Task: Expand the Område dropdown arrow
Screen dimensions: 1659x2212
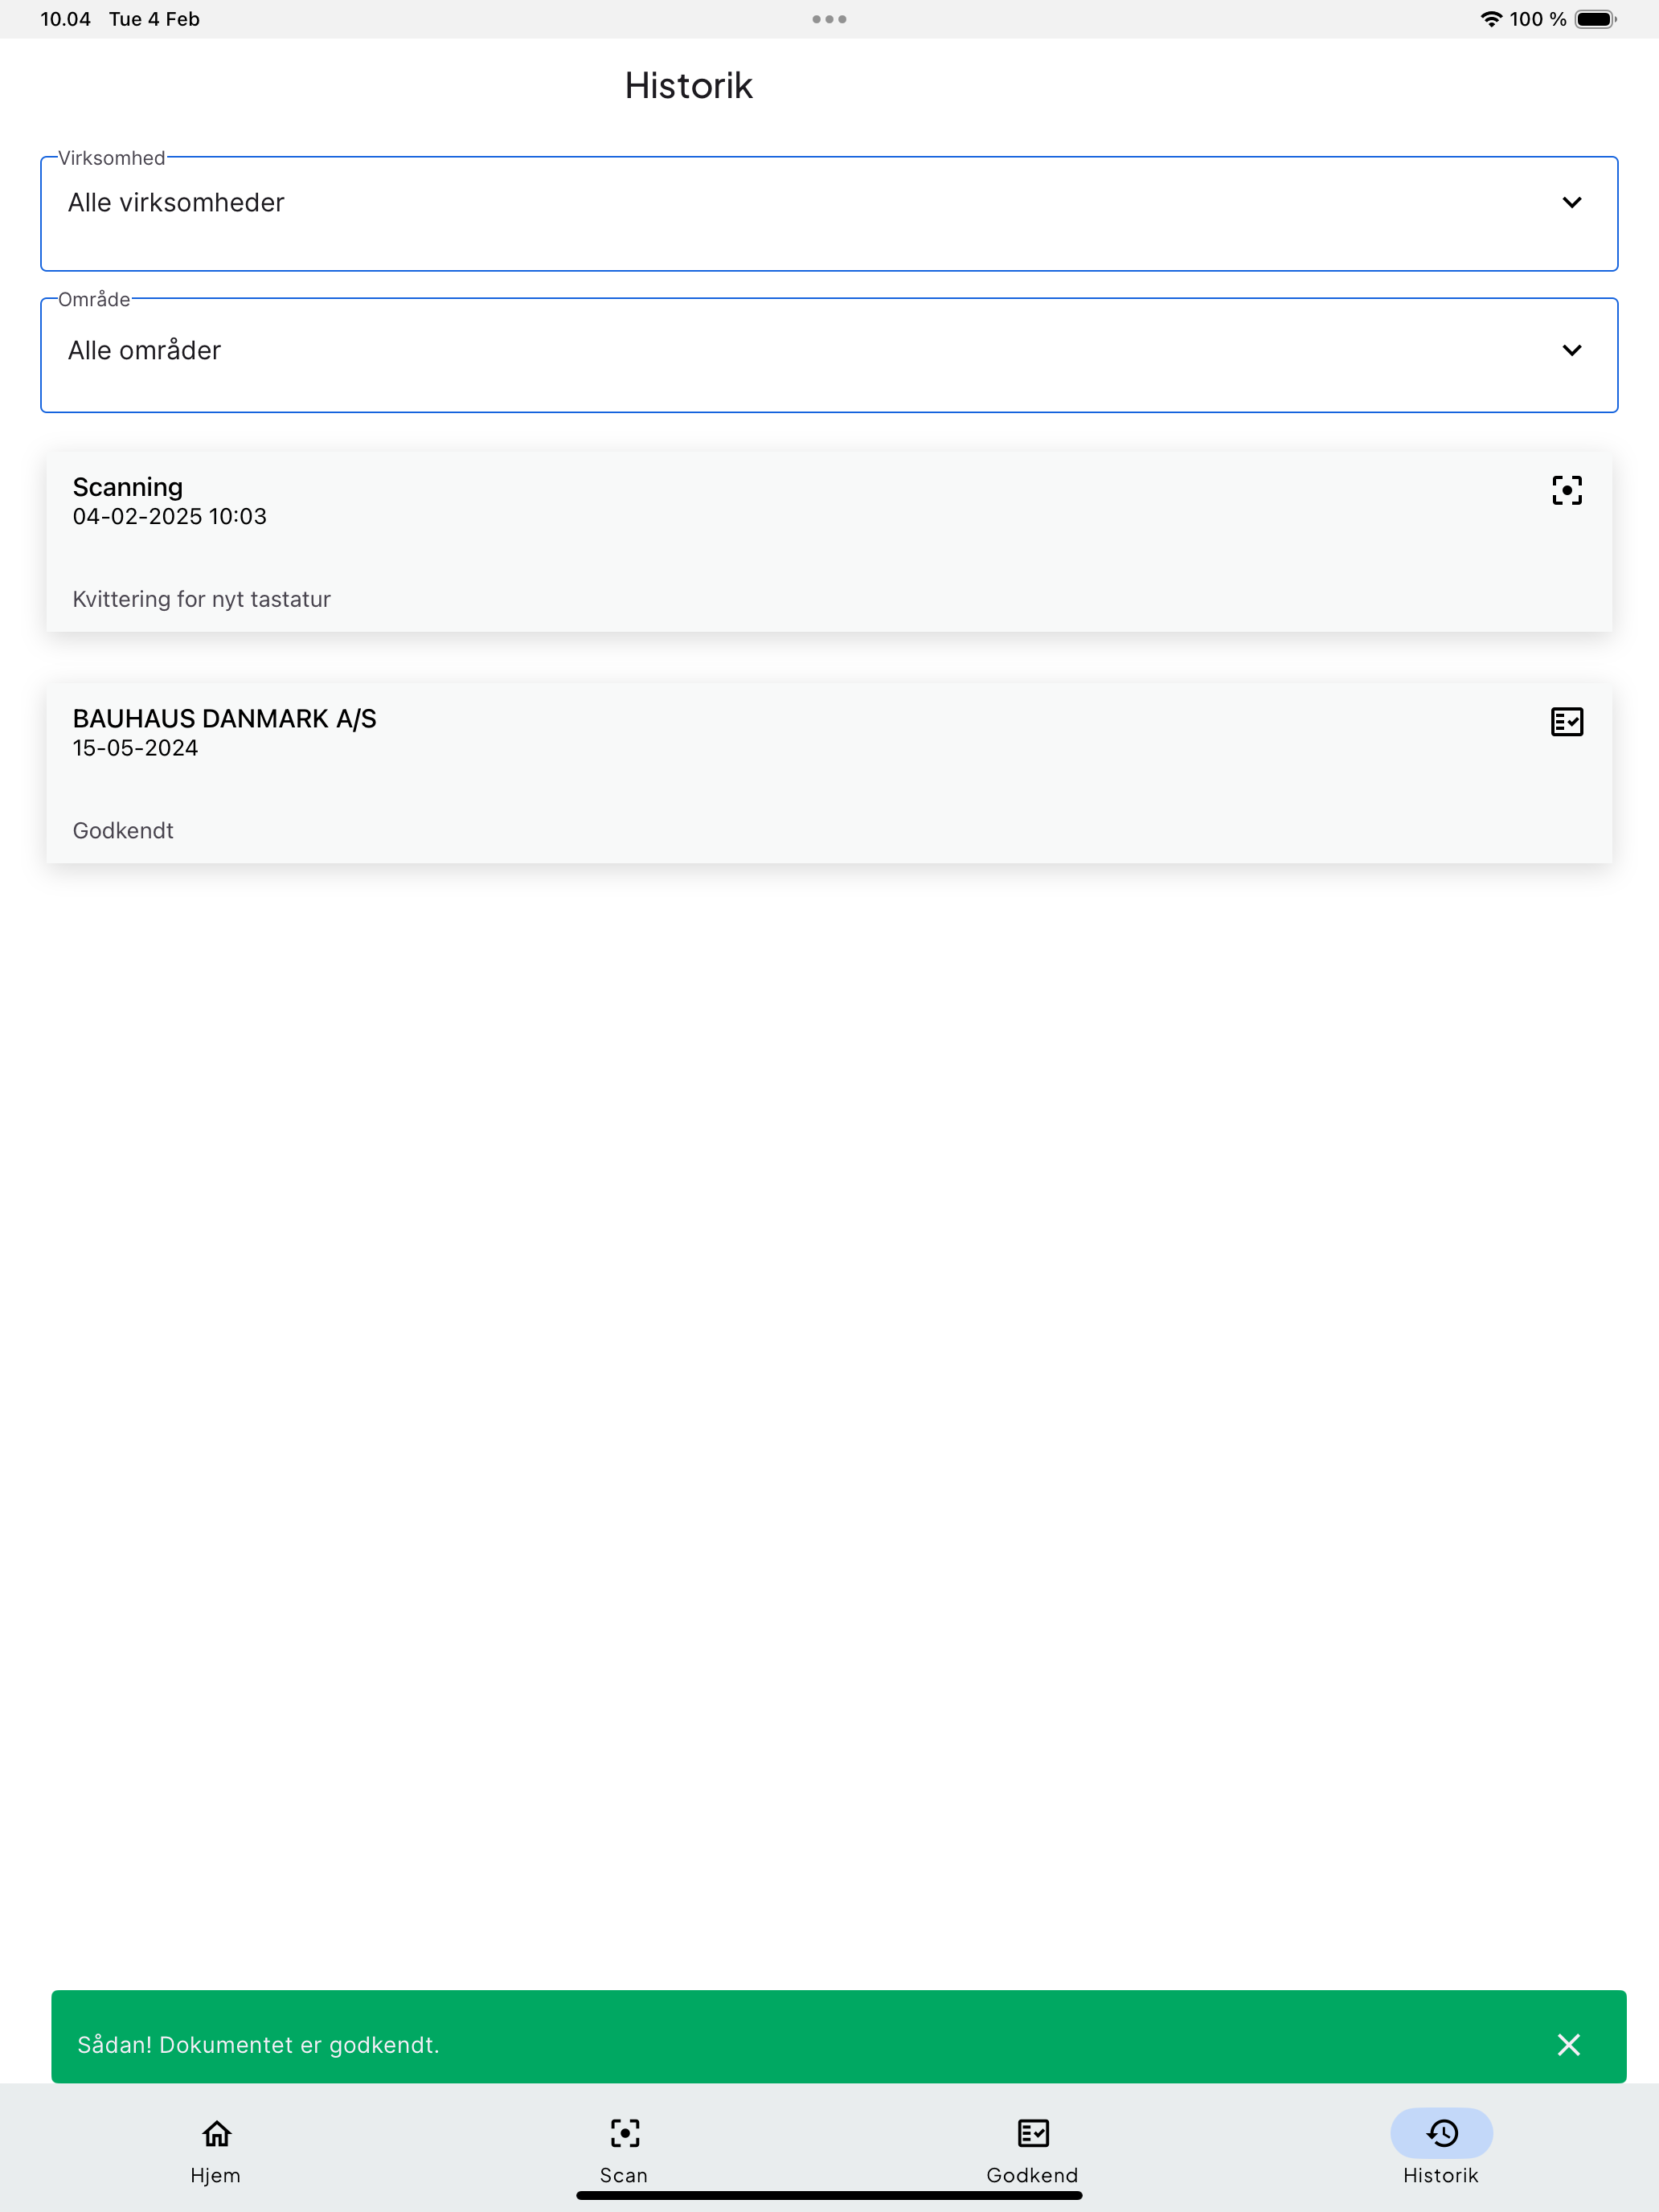Action: pyautogui.click(x=1571, y=350)
